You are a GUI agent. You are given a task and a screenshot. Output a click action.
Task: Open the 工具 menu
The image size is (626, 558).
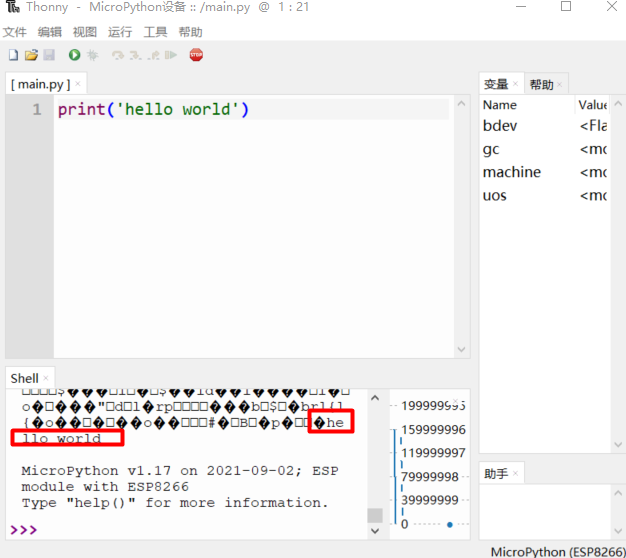pyautogui.click(x=155, y=32)
